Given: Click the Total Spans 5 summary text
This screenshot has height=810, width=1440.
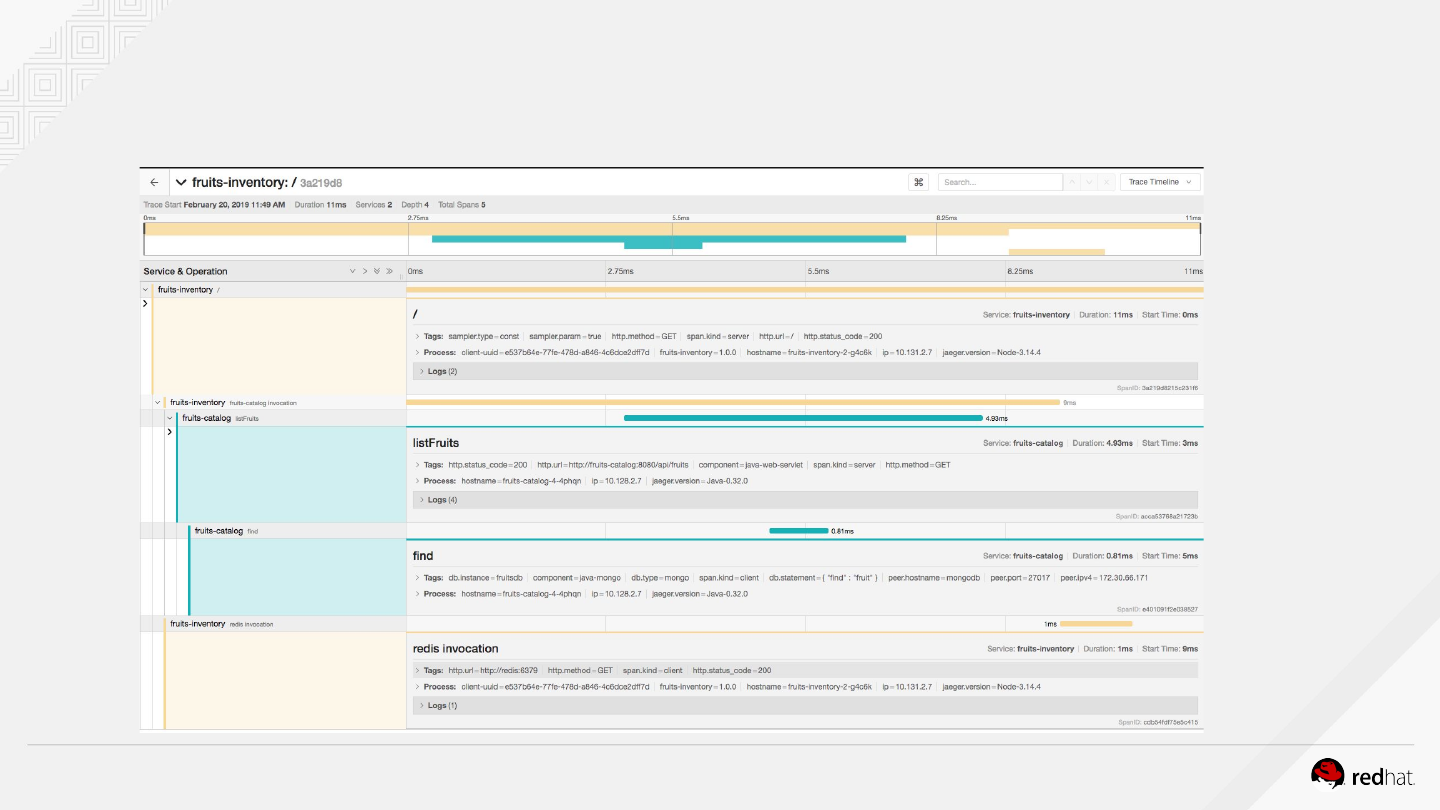Looking at the screenshot, I should tap(462, 205).
